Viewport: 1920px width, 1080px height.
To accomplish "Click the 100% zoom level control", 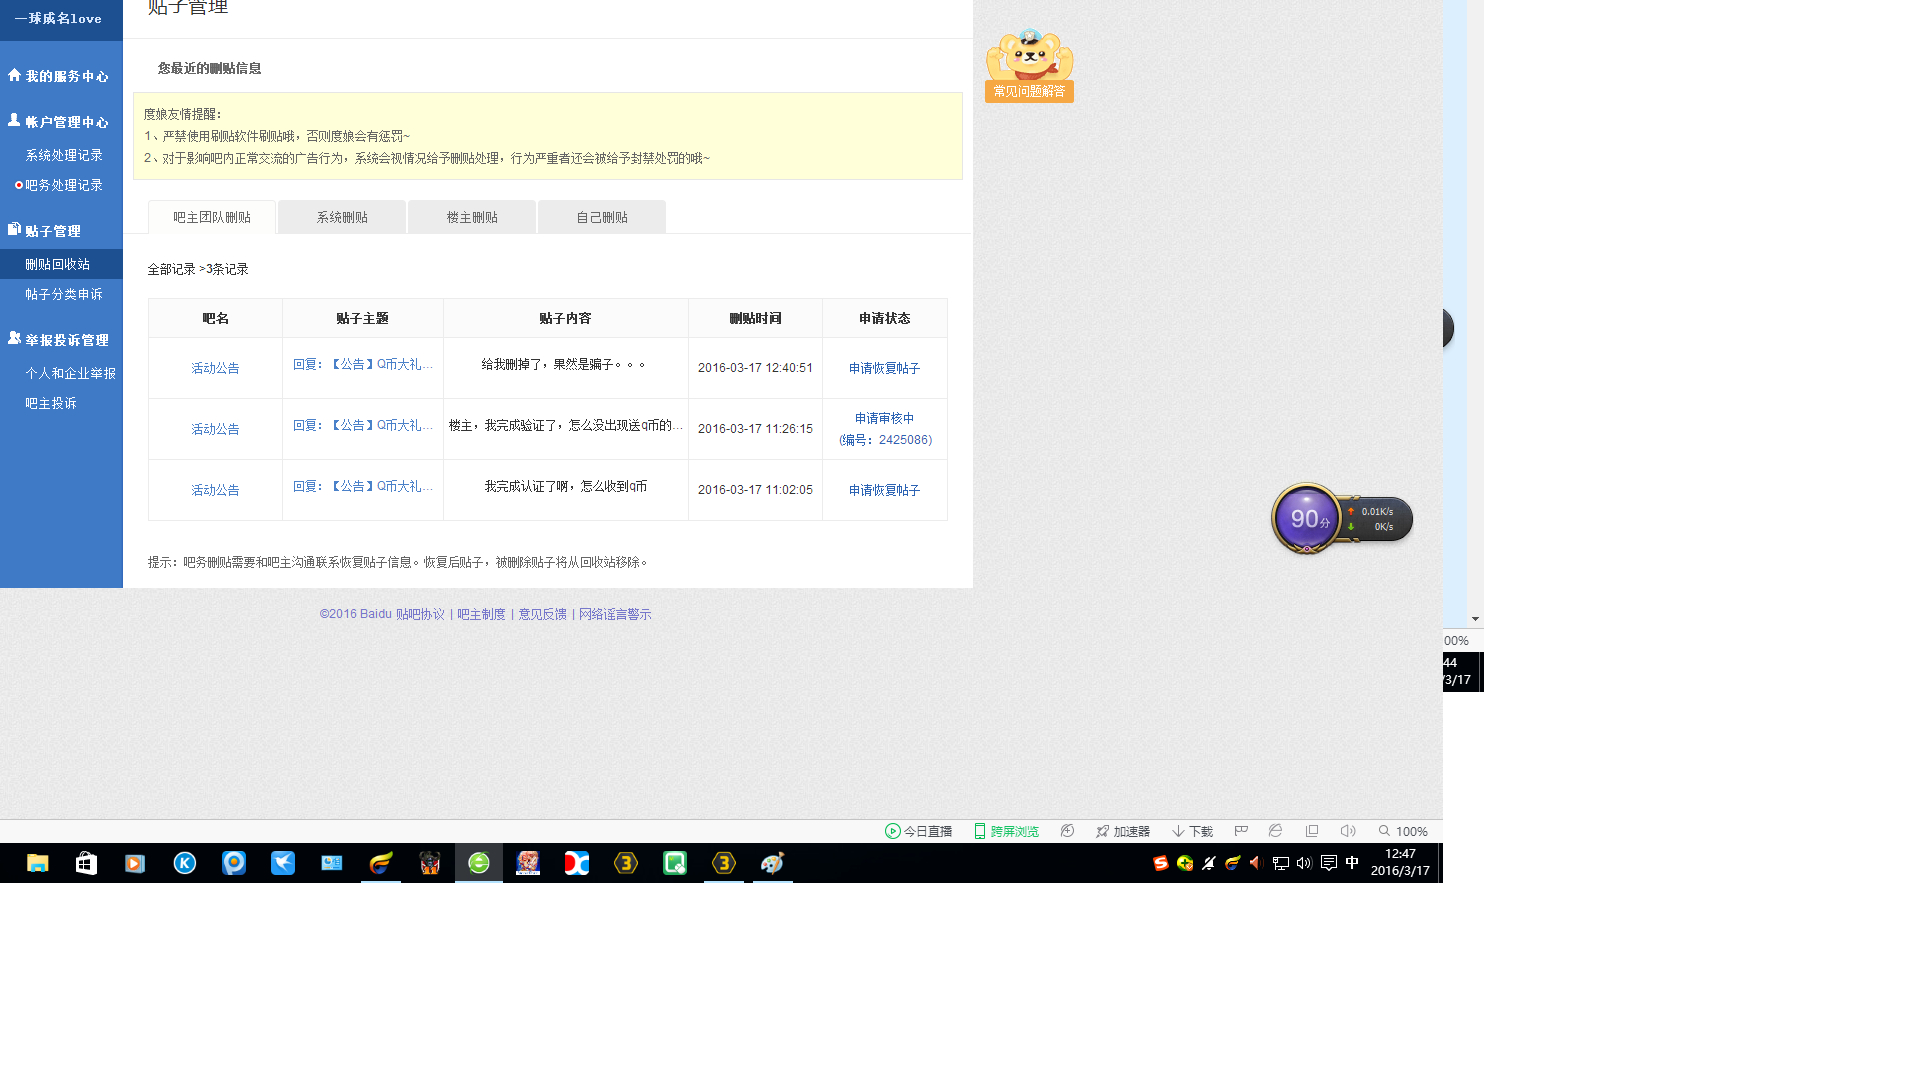I will coord(1403,831).
